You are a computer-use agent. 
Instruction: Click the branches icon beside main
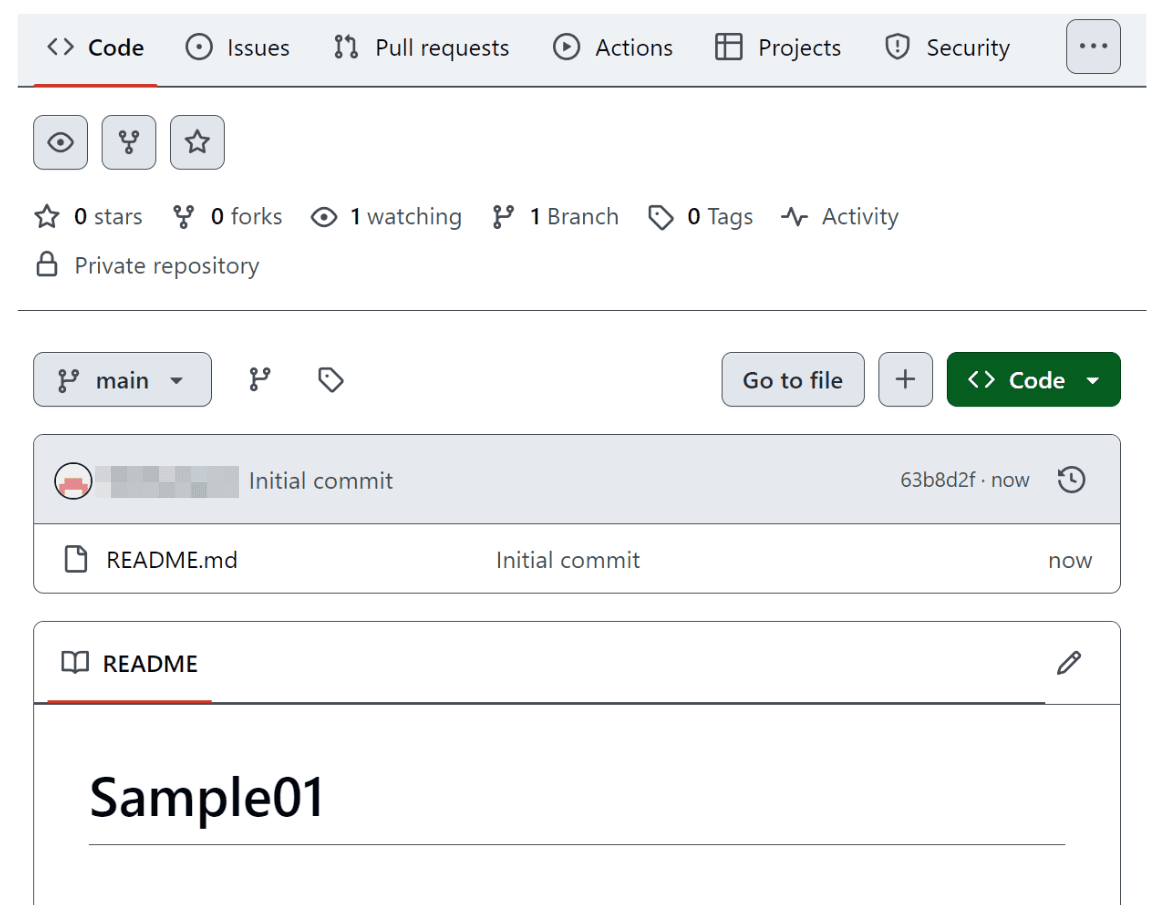[259, 379]
